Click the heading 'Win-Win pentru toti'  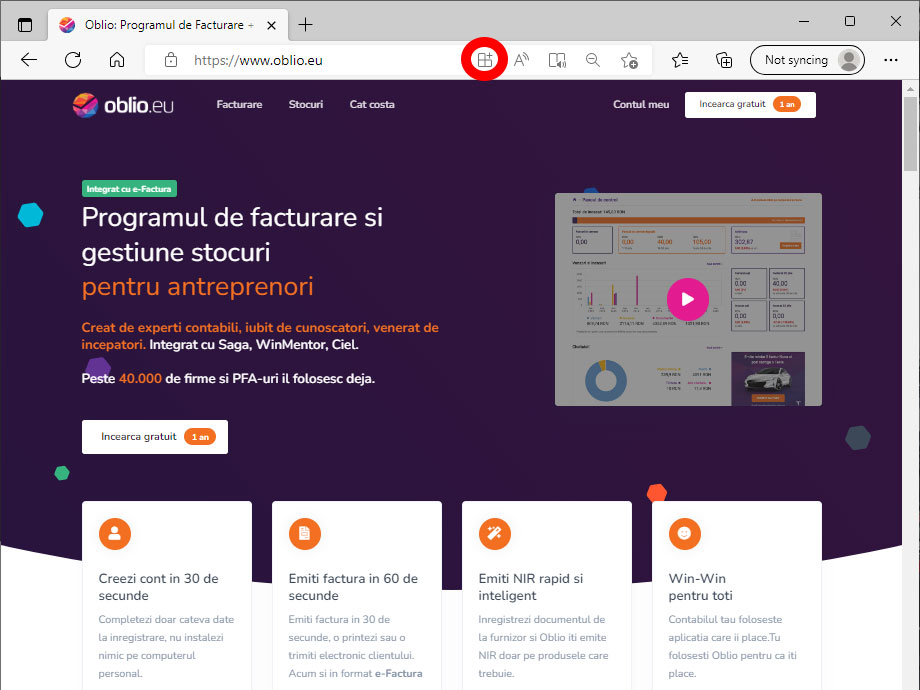pos(701,587)
